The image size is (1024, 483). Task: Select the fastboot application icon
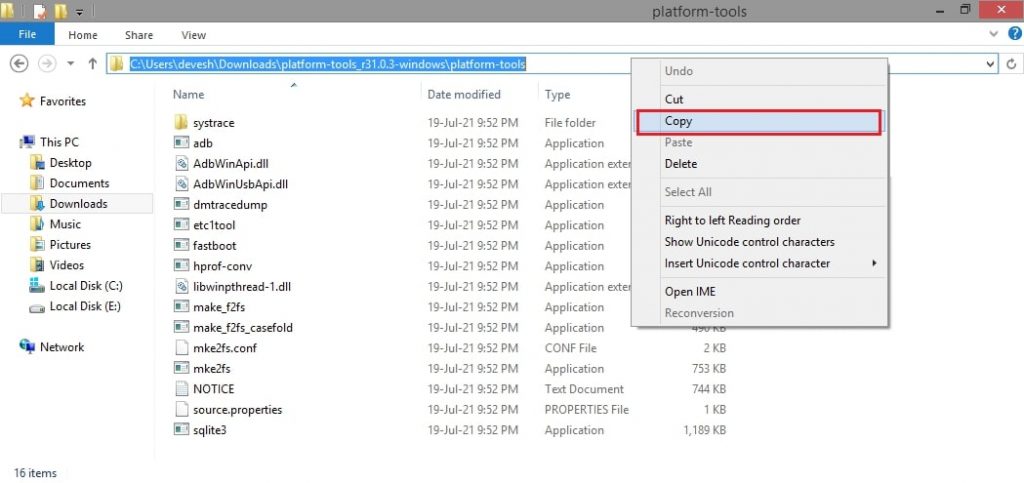[x=181, y=246]
